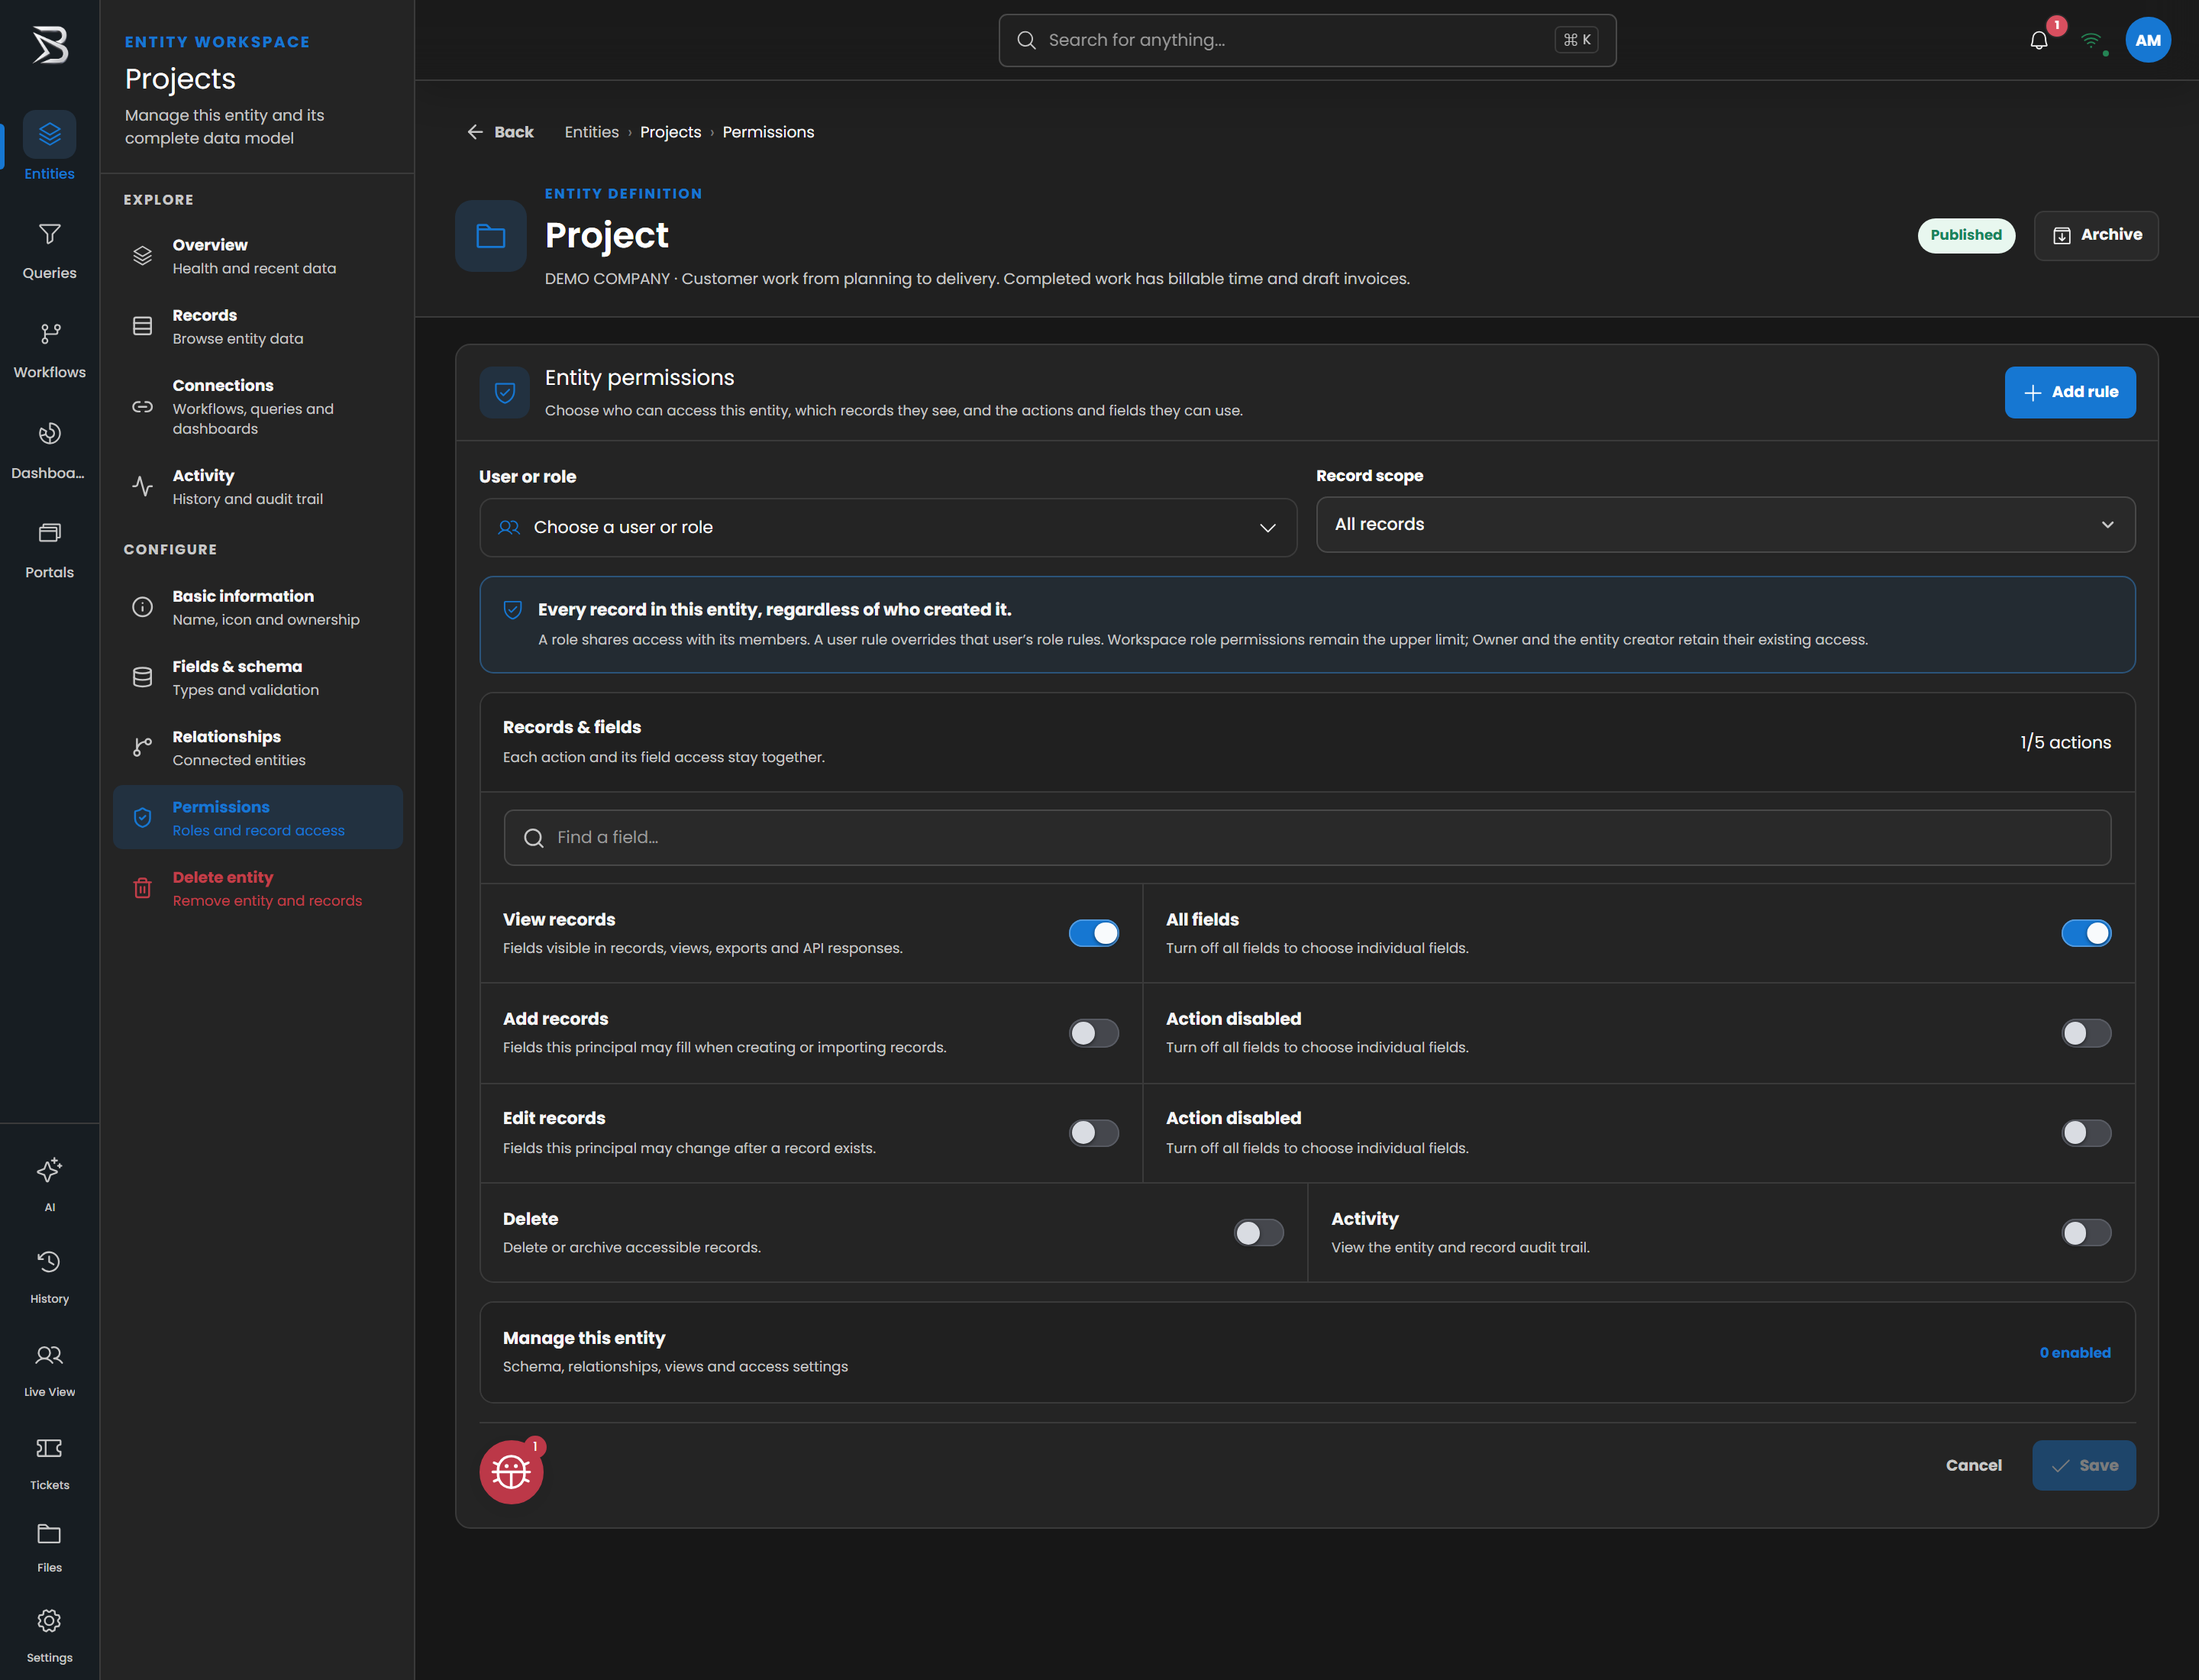Enable the Activity audit trail toggle
The width and height of the screenshot is (2199, 1680).
coord(2086,1232)
